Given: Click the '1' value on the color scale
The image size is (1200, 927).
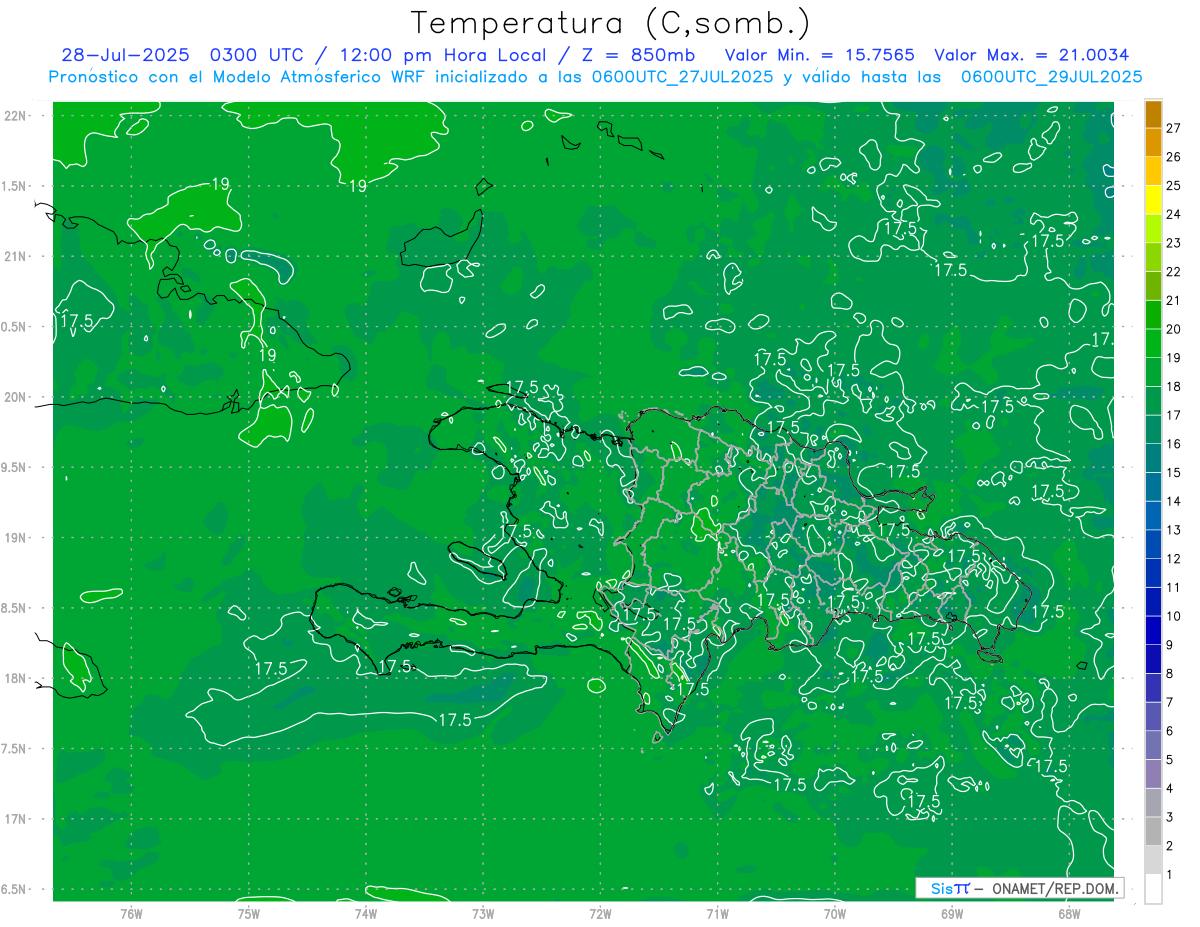Looking at the screenshot, I should point(1170,875).
